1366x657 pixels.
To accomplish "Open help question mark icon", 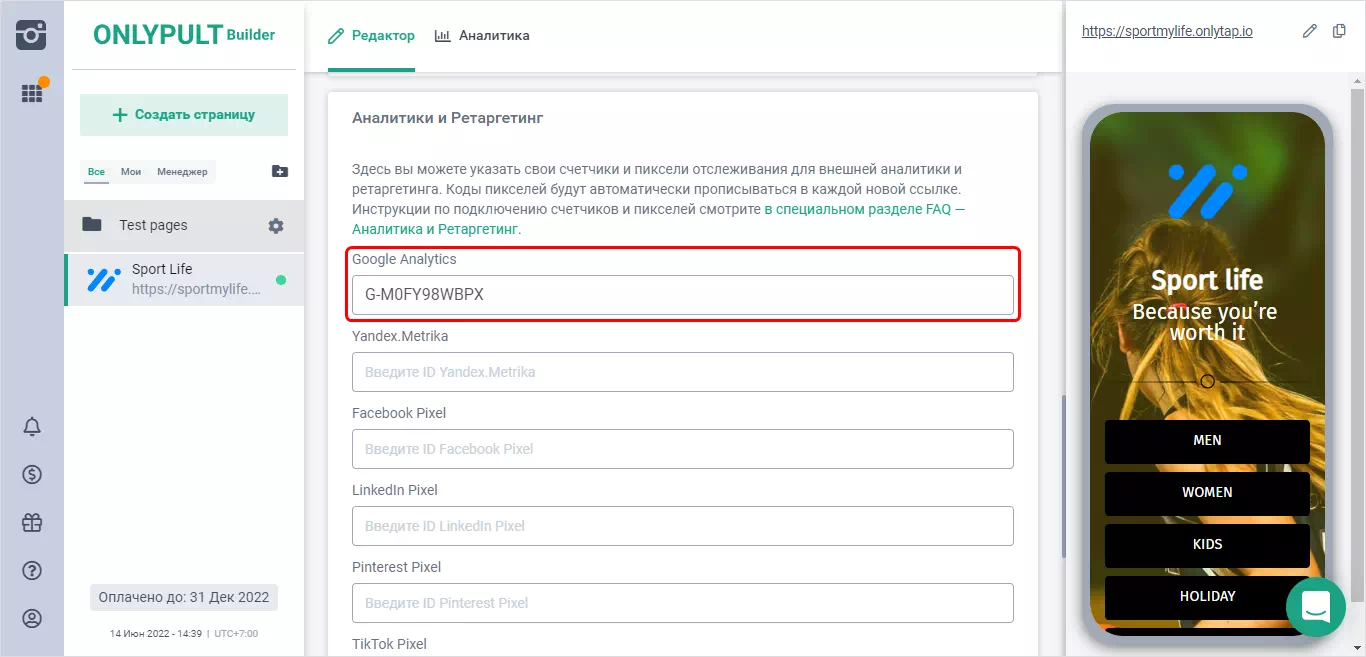I will pos(32,571).
